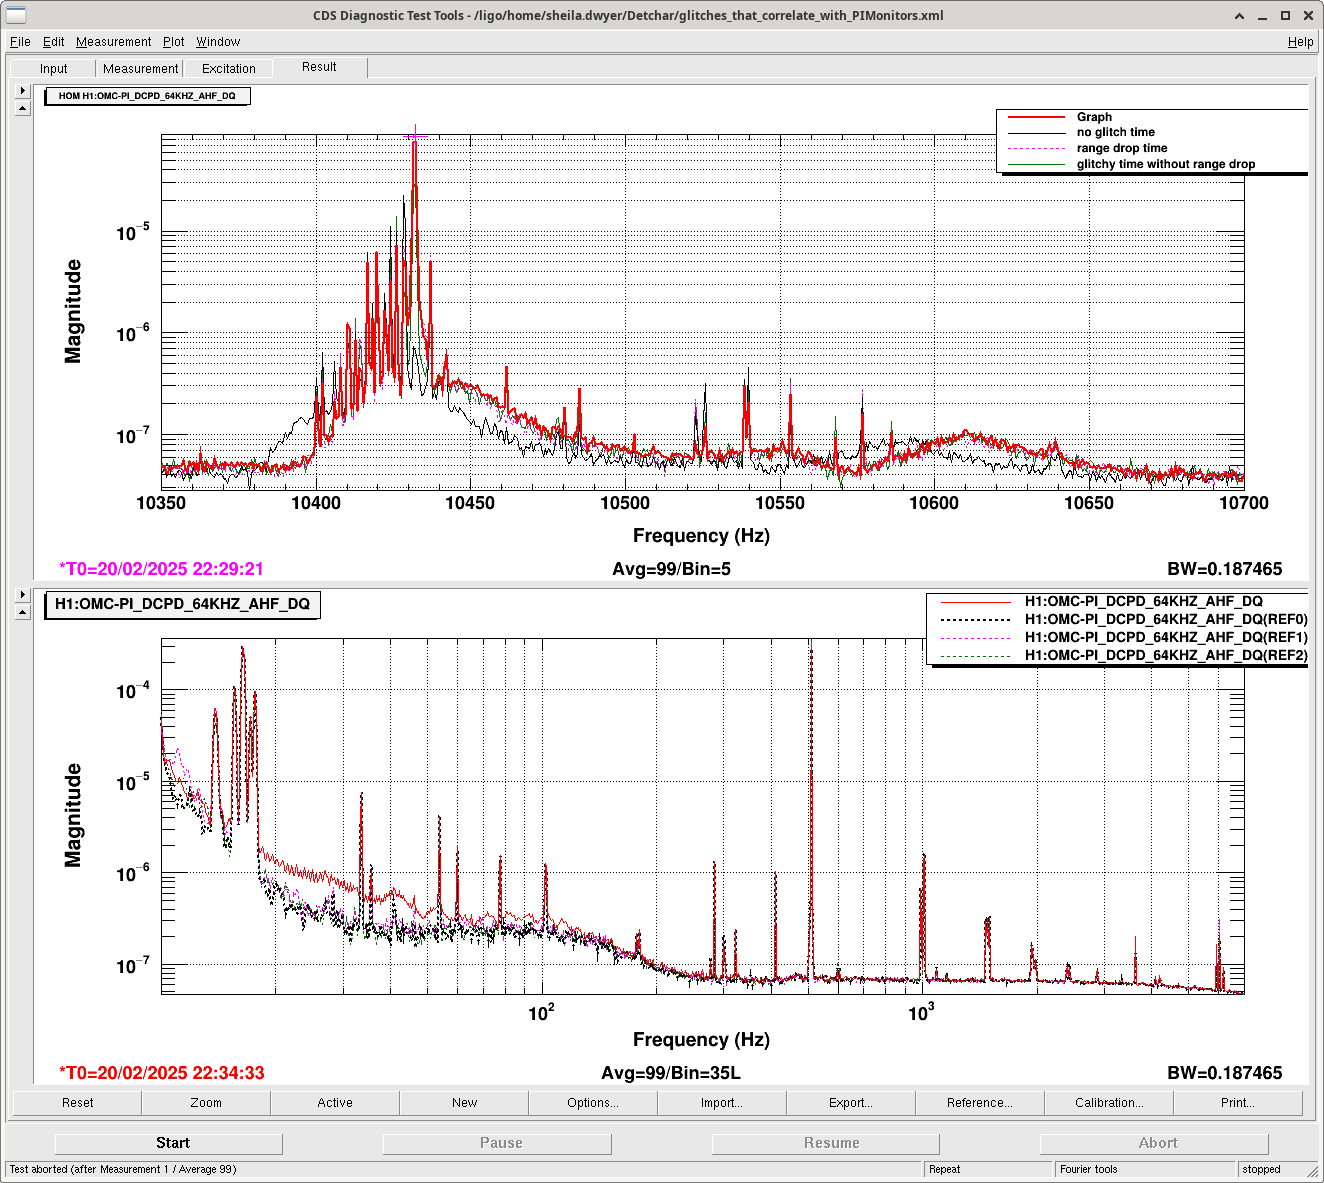Click bottom plot T0=20/02/2025 22:34:33 timestamp
The height and width of the screenshot is (1183, 1324).
[161, 1073]
